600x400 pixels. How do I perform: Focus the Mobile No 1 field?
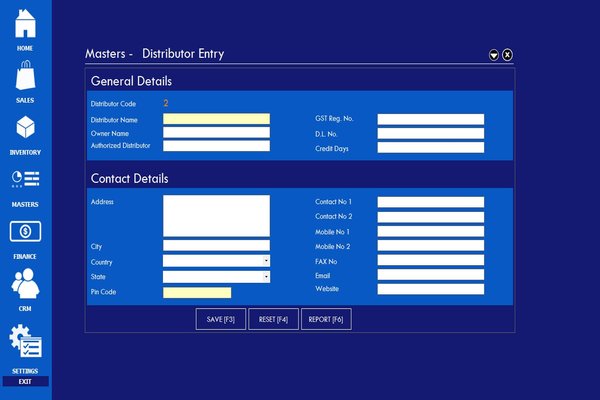click(x=430, y=231)
